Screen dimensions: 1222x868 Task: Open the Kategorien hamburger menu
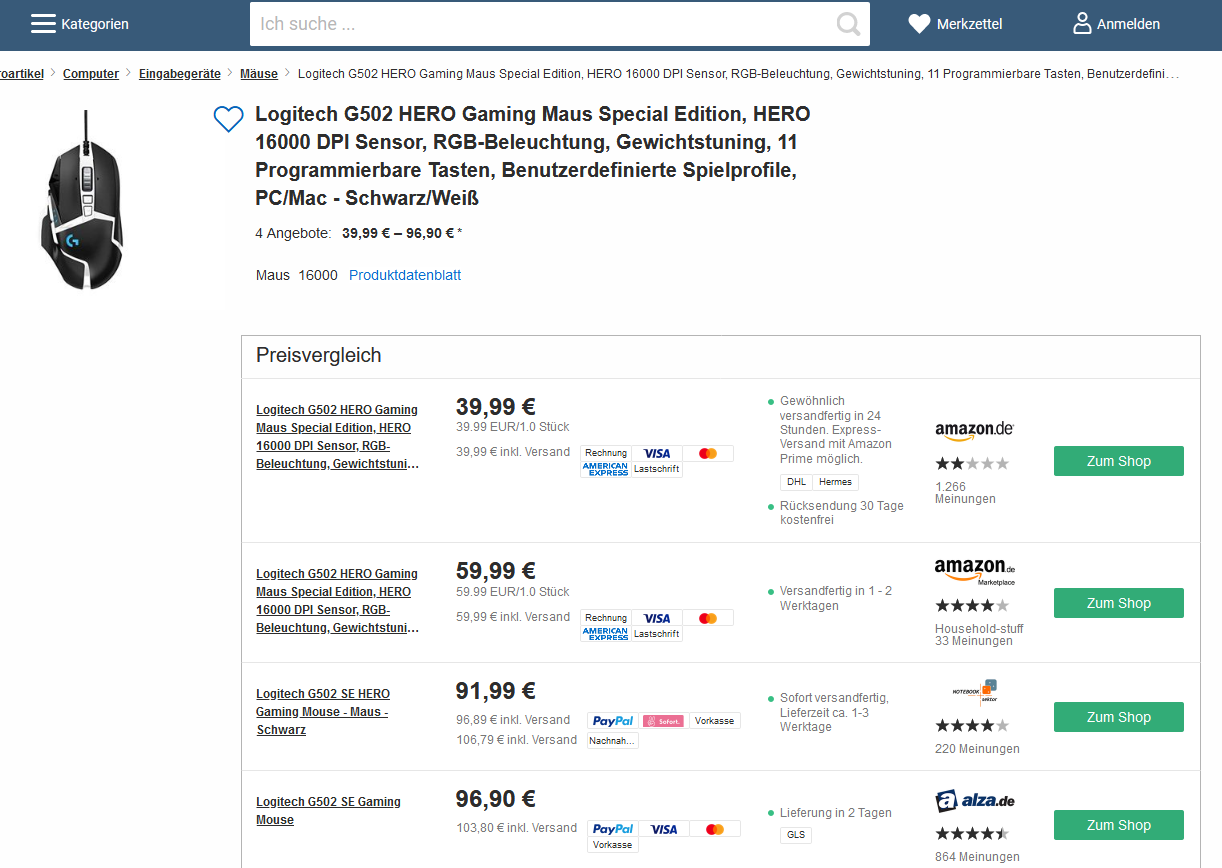click(43, 24)
